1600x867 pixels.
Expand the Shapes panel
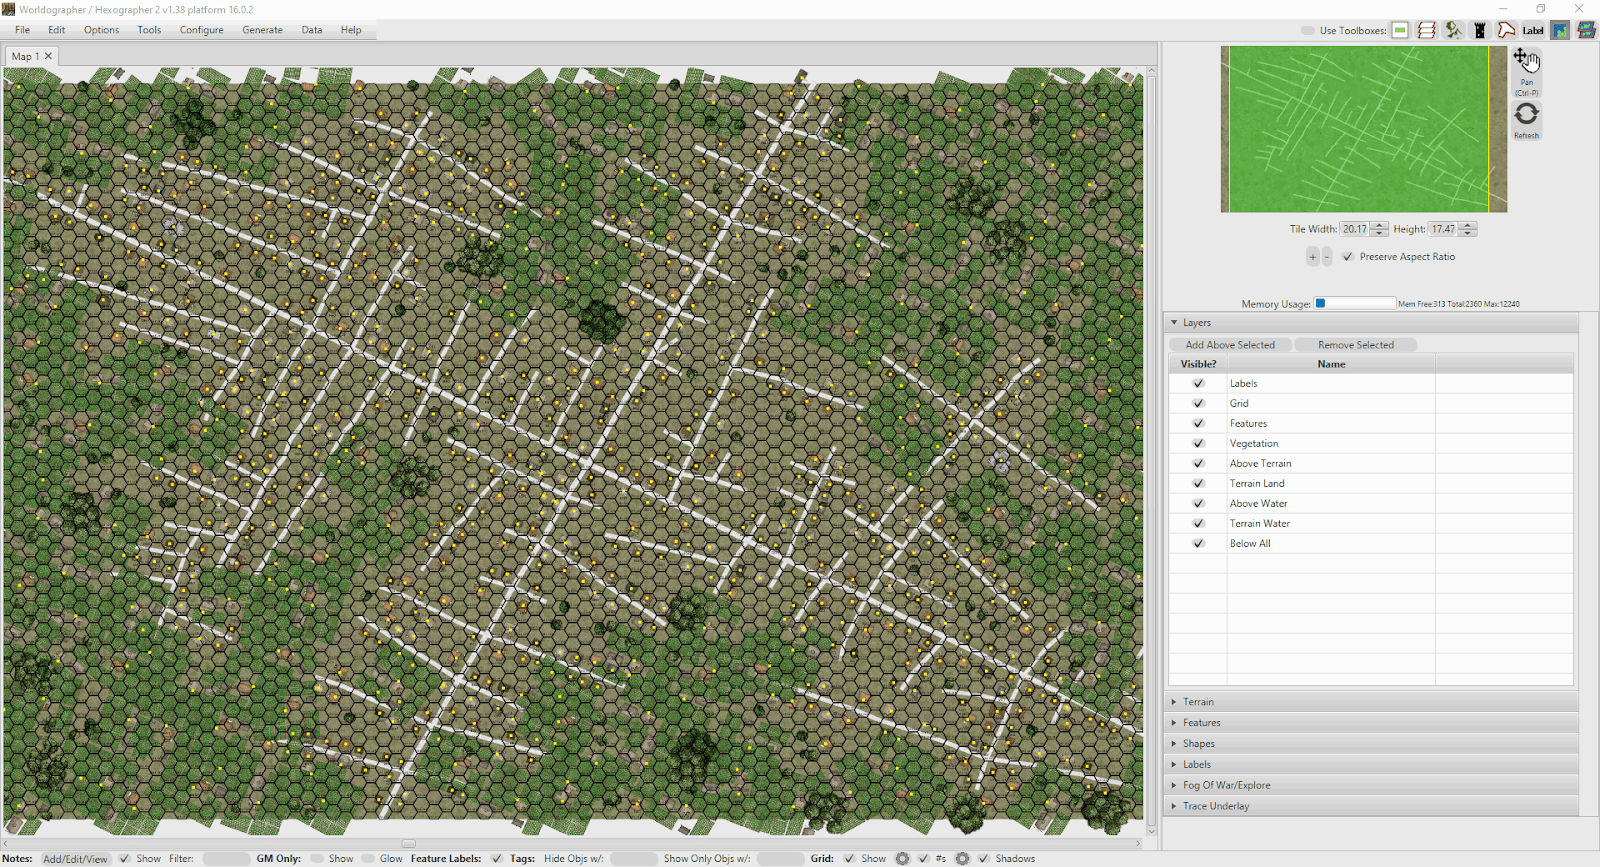[1371, 744]
